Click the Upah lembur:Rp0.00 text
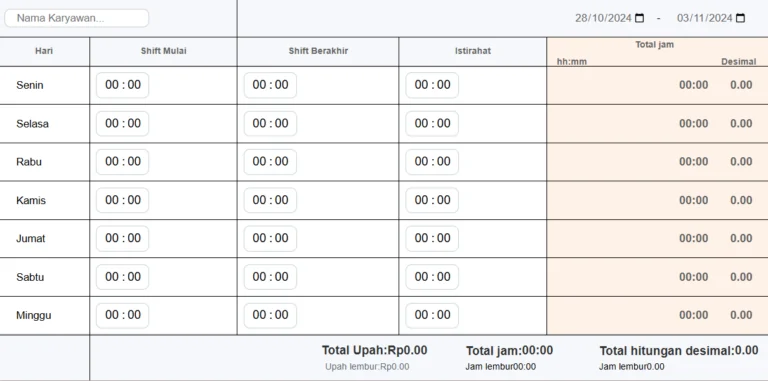 click(367, 367)
